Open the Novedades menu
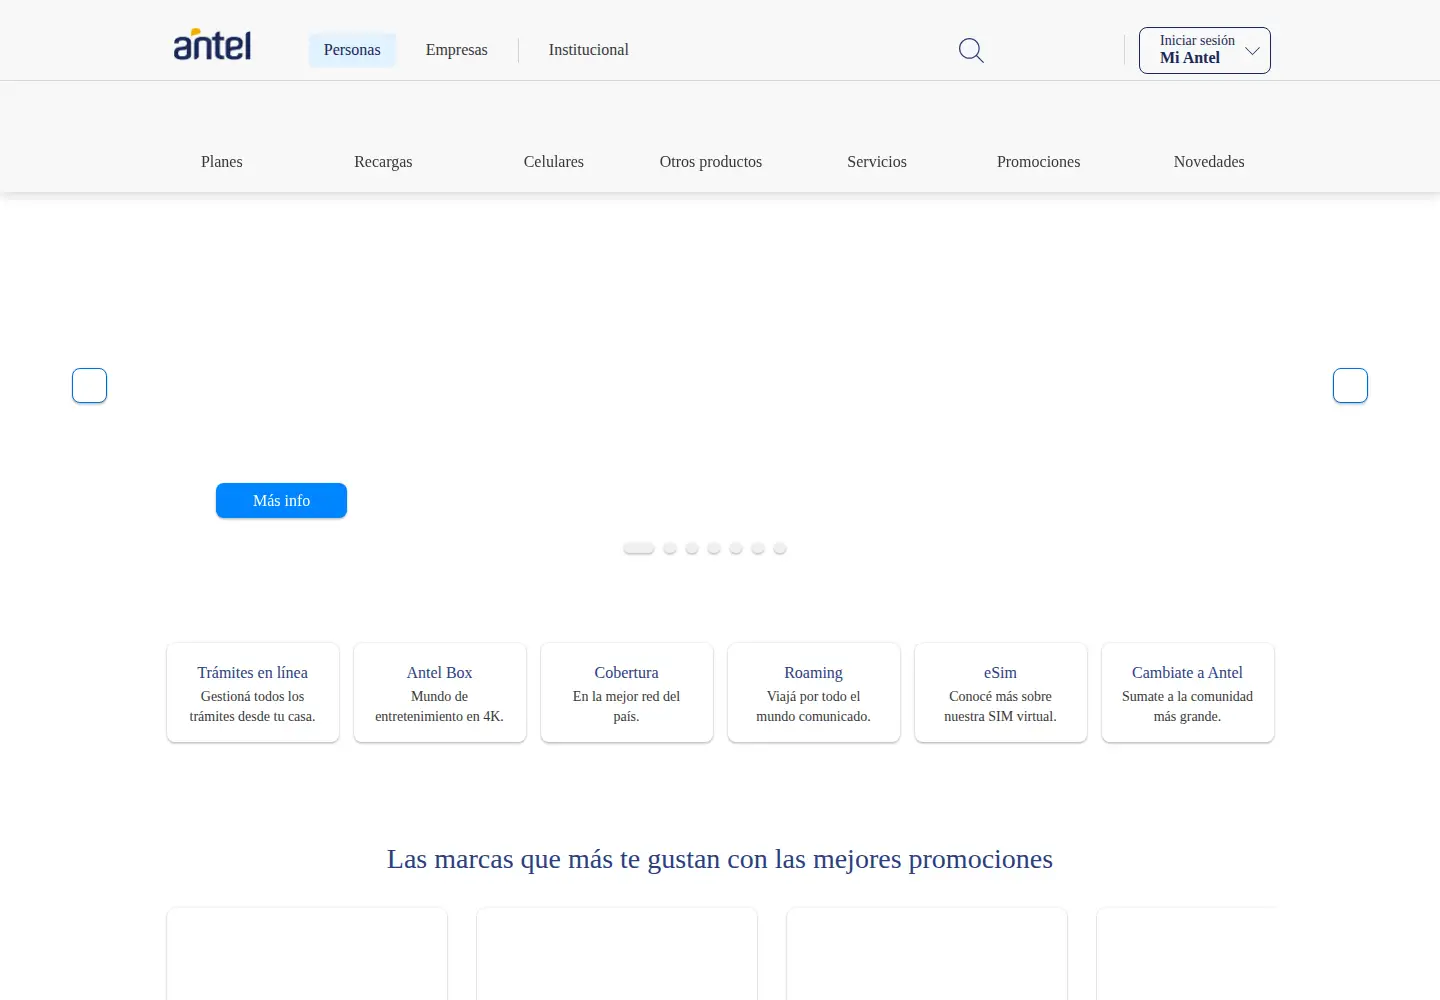 click(1209, 162)
